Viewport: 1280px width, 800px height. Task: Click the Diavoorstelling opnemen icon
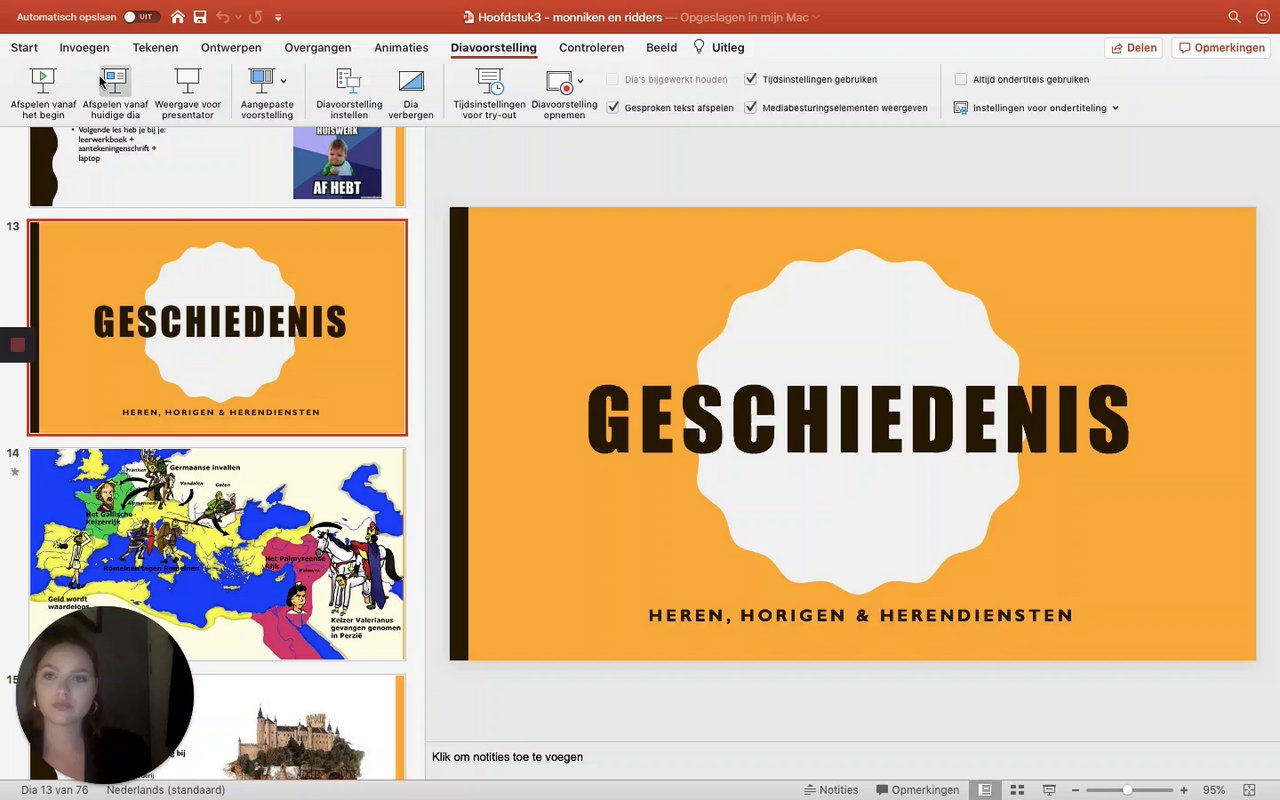tap(559, 81)
